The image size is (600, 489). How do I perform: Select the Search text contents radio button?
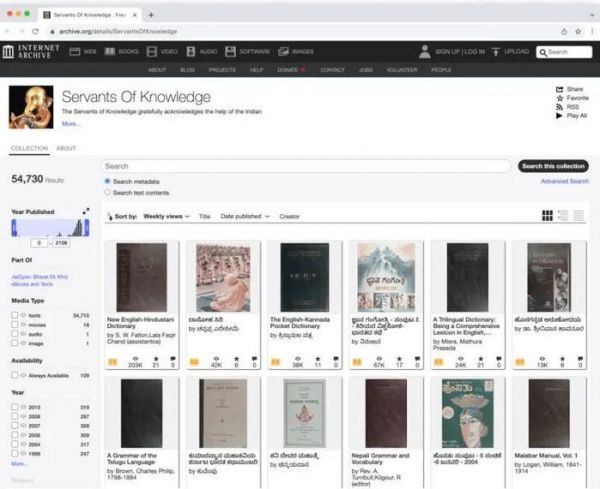coord(108,192)
